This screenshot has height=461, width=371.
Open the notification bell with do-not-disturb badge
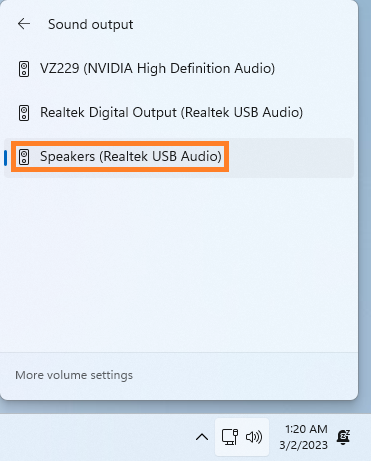click(x=343, y=437)
